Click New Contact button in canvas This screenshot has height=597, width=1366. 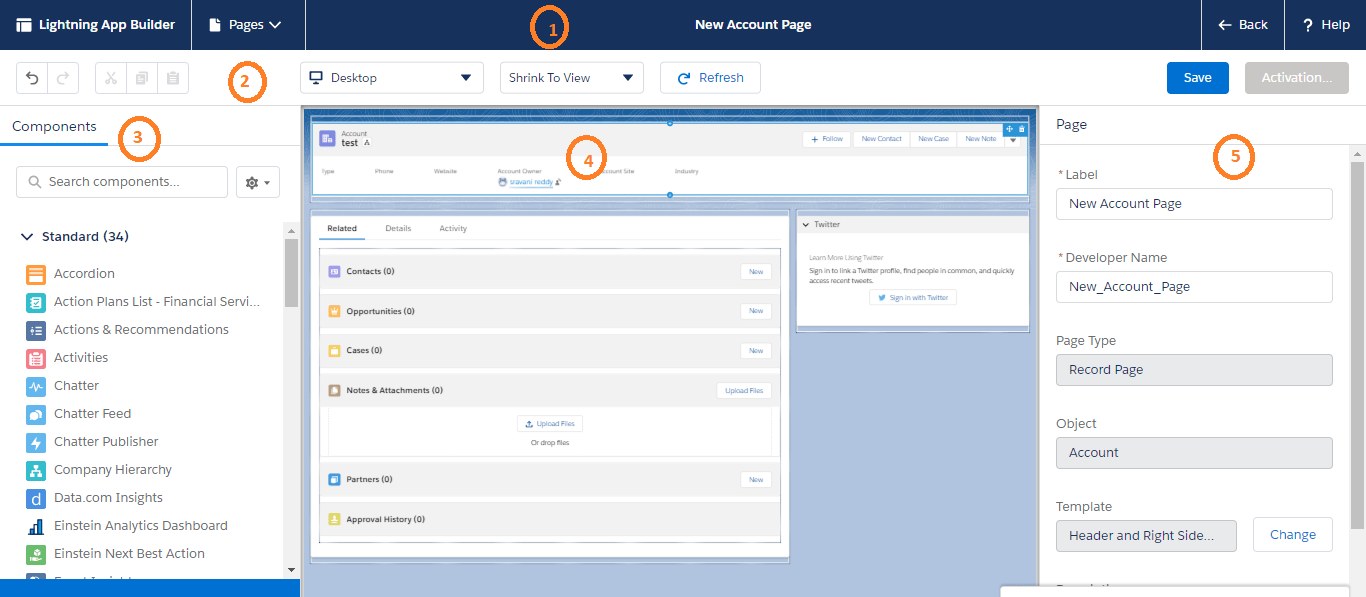click(x=882, y=139)
